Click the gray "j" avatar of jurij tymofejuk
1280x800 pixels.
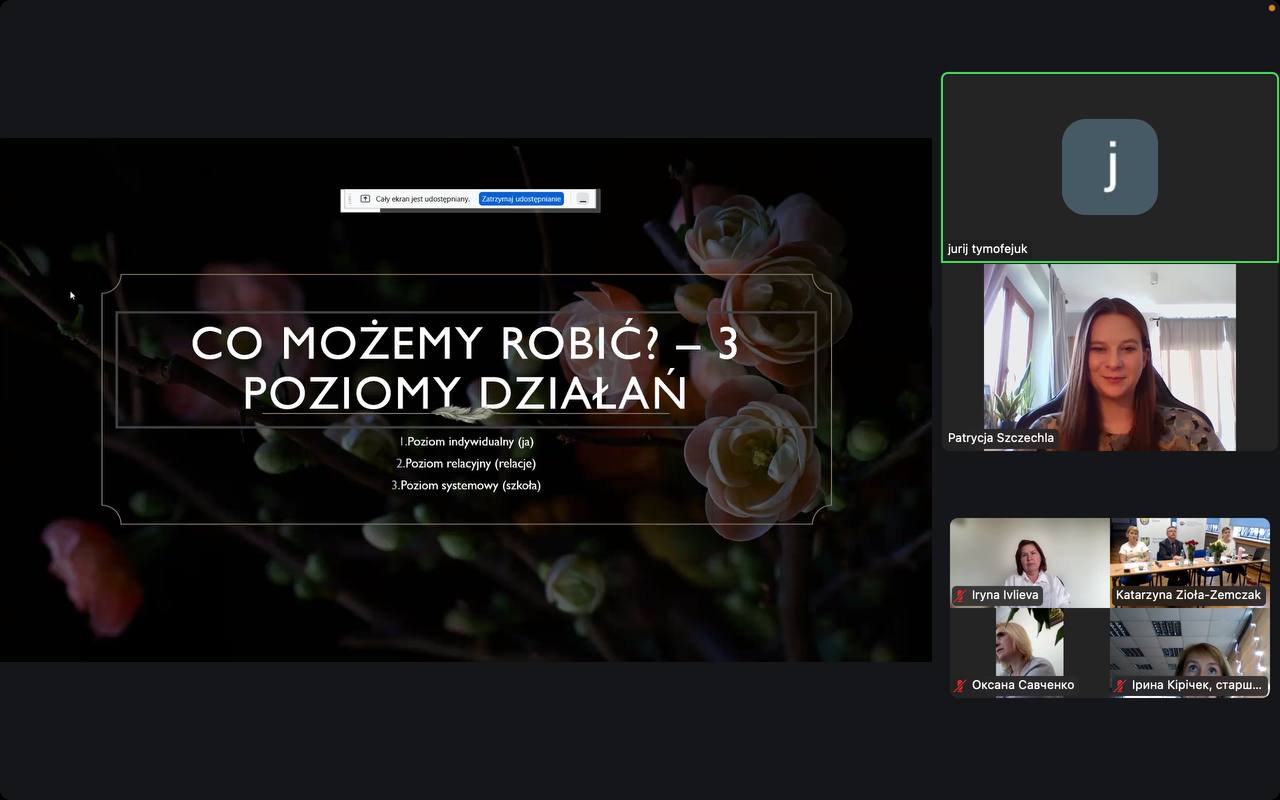pyautogui.click(x=1110, y=167)
